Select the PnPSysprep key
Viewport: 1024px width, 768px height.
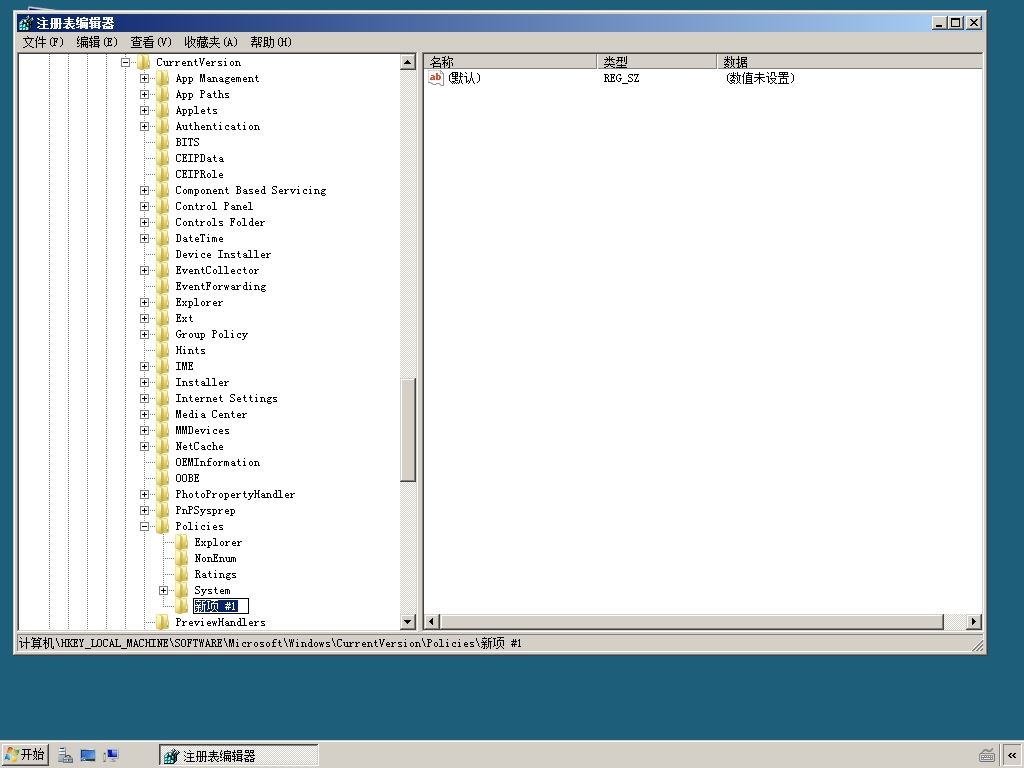[205, 511]
